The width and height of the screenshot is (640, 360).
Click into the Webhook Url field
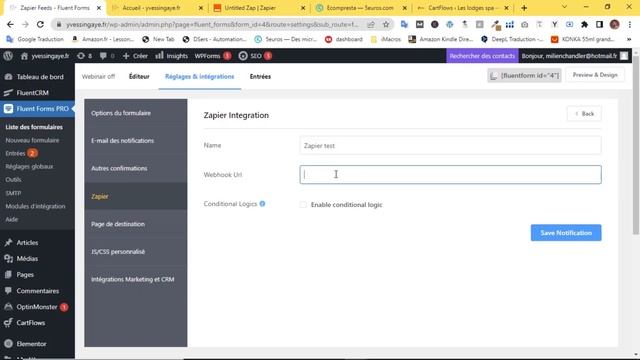coord(450,175)
